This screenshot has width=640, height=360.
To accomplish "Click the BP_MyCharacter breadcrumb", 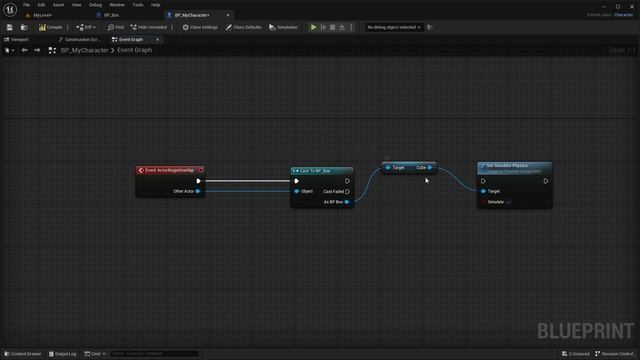I will 84,50.
